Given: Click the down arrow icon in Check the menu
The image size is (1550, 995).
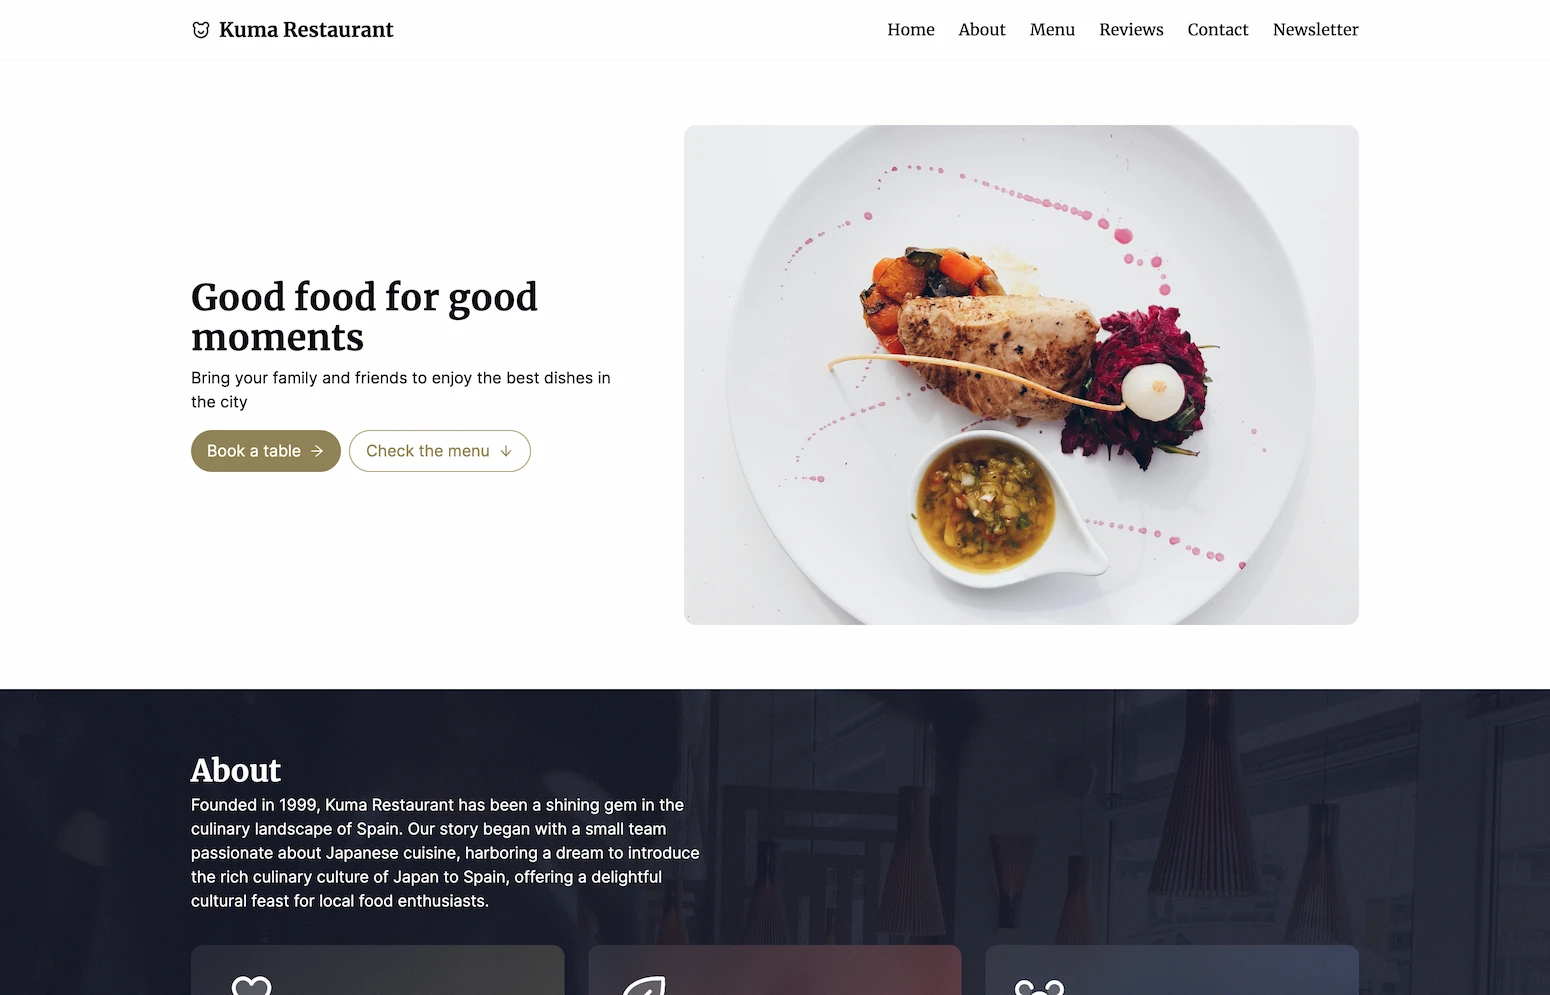Looking at the screenshot, I should click(x=506, y=451).
